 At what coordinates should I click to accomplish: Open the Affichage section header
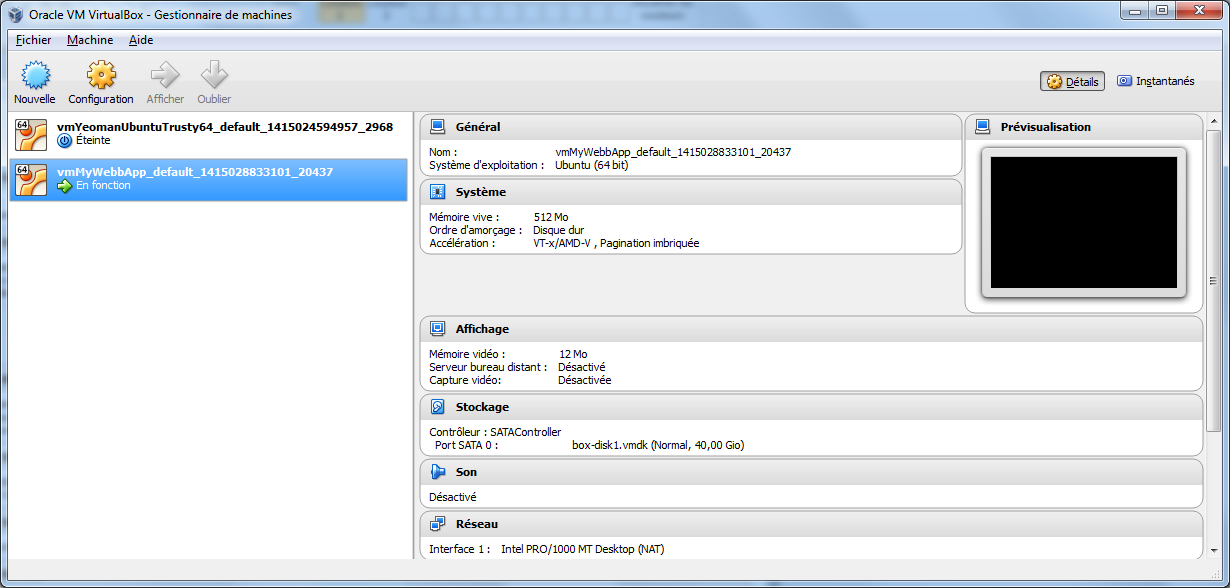tap(811, 329)
